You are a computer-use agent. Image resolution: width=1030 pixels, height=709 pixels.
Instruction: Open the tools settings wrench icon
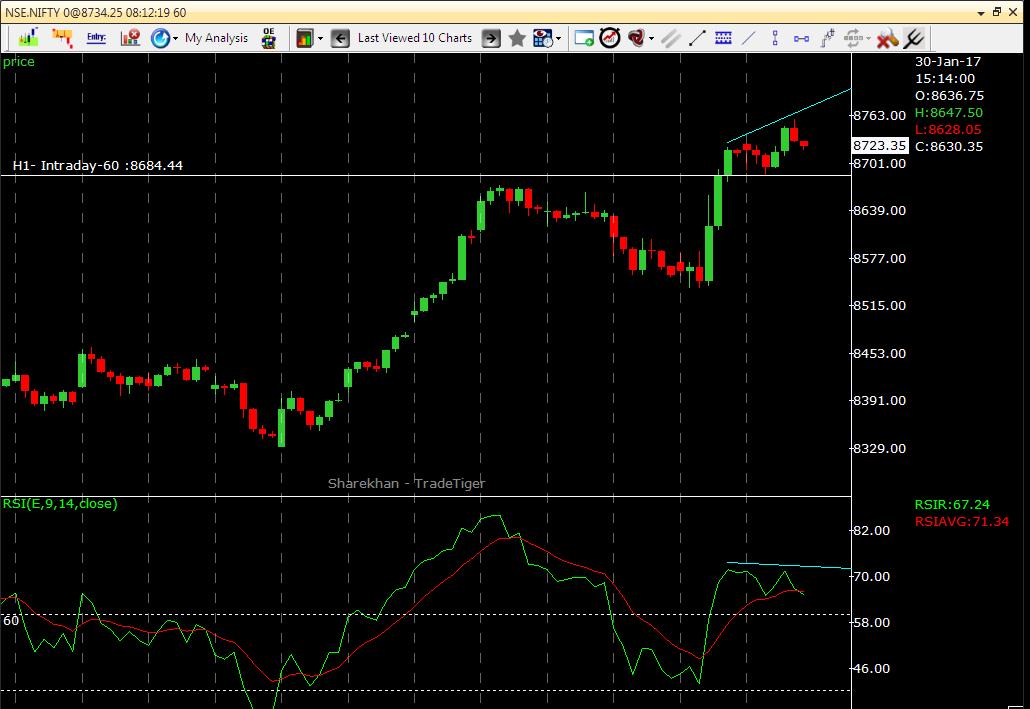tap(886, 38)
